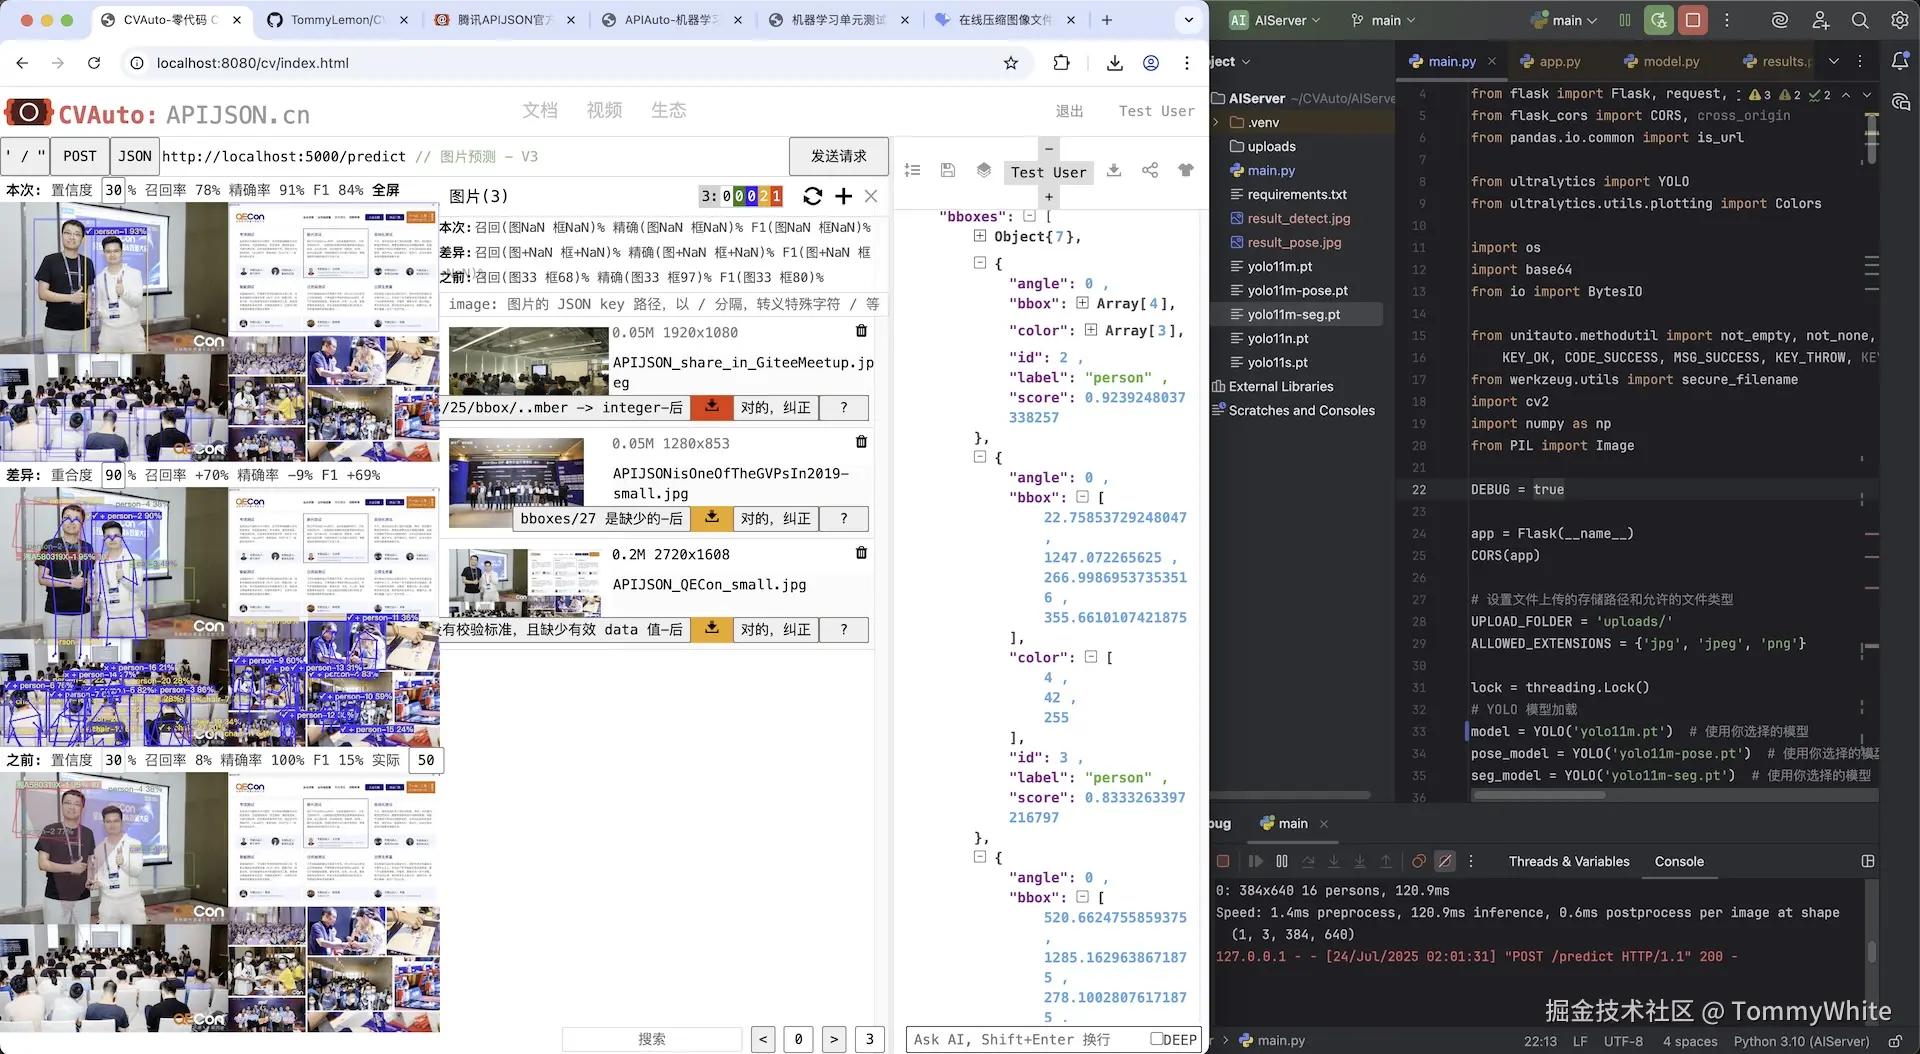Switch to the Console tab in the debugger
The height and width of the screenshot is (1054, 1920).
(1678, 861)
